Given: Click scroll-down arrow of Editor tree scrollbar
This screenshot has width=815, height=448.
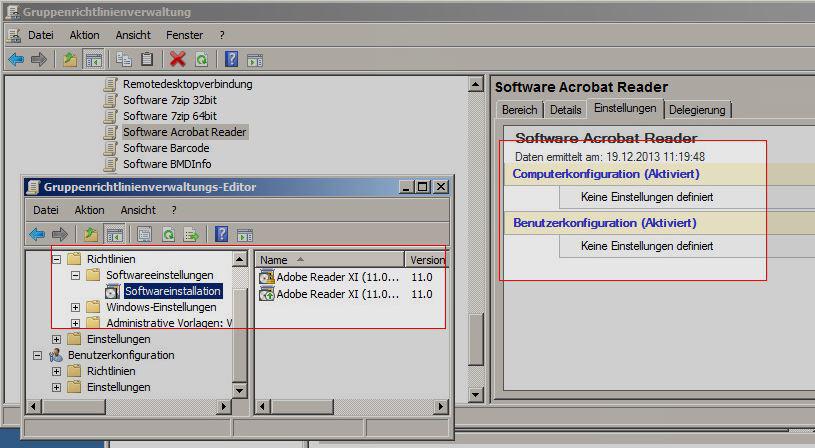Looking at the screenshot, I should 239,390.
